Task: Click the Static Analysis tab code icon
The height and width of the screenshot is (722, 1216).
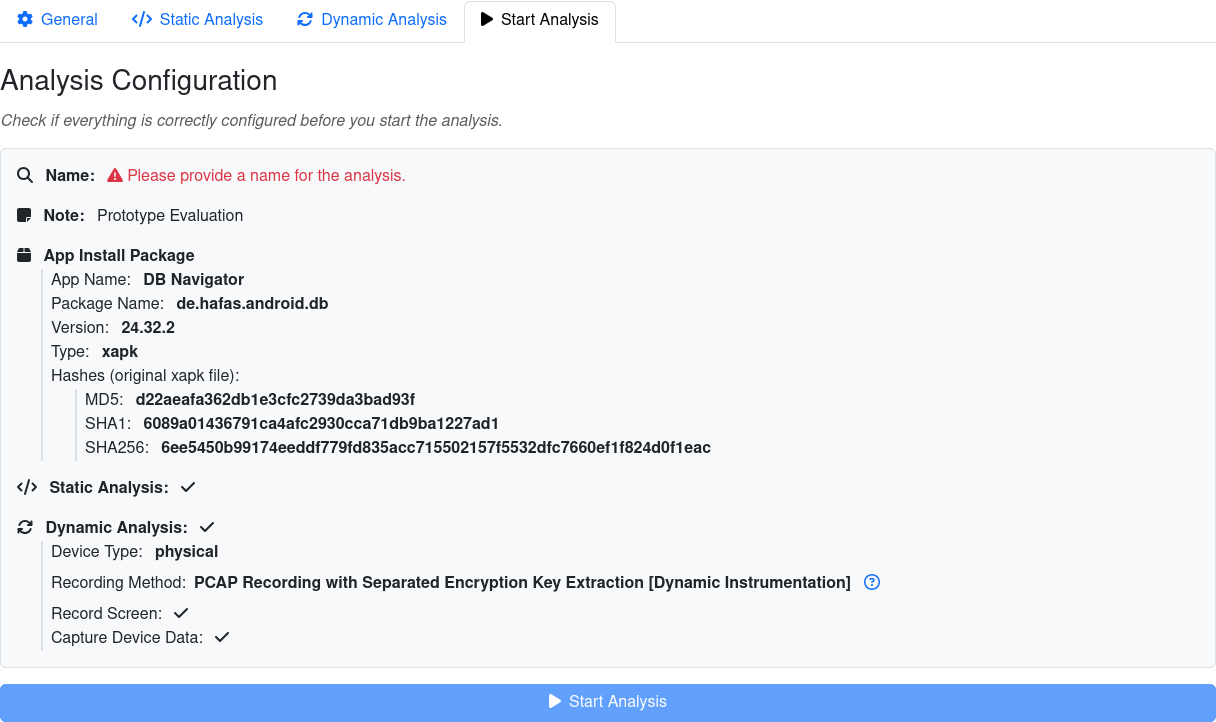Action: point(142,20)
